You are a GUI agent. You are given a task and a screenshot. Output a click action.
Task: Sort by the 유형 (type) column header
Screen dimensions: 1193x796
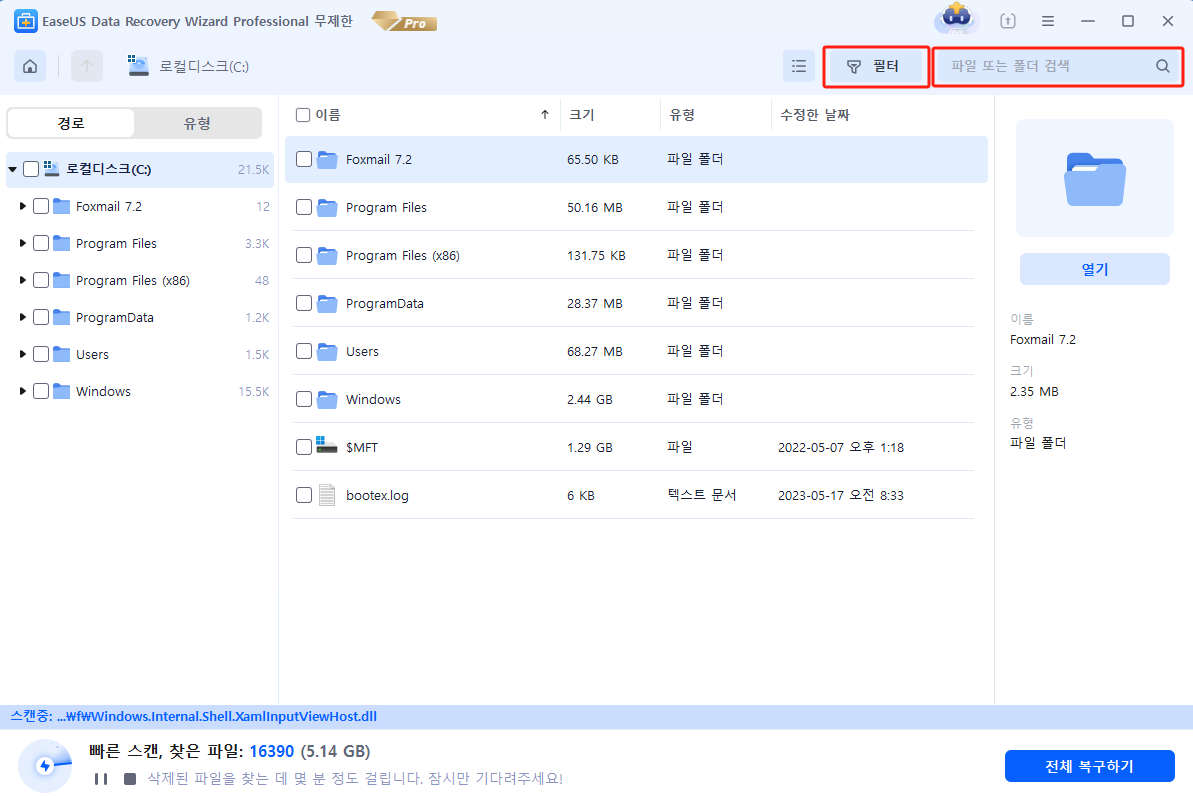tap(682, 115)
